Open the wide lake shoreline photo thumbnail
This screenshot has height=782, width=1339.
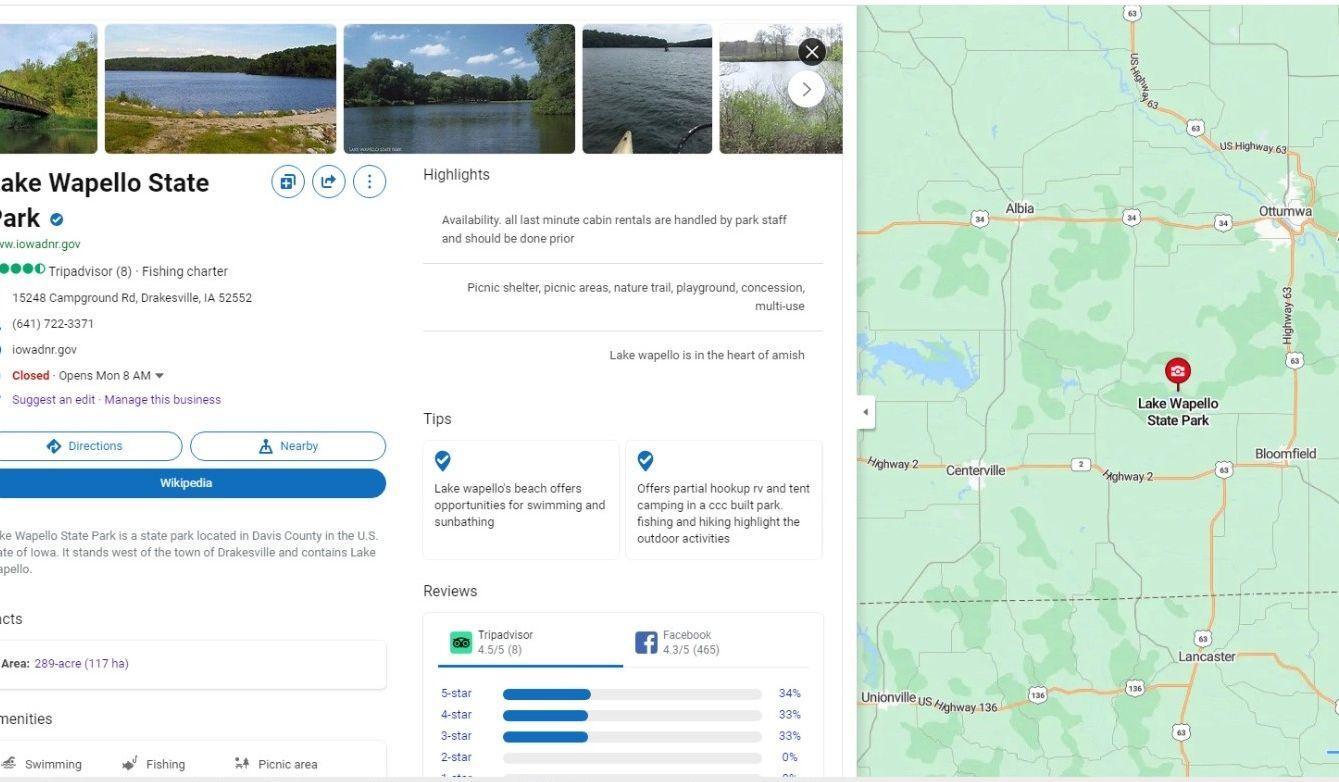(x=220, y=89)
